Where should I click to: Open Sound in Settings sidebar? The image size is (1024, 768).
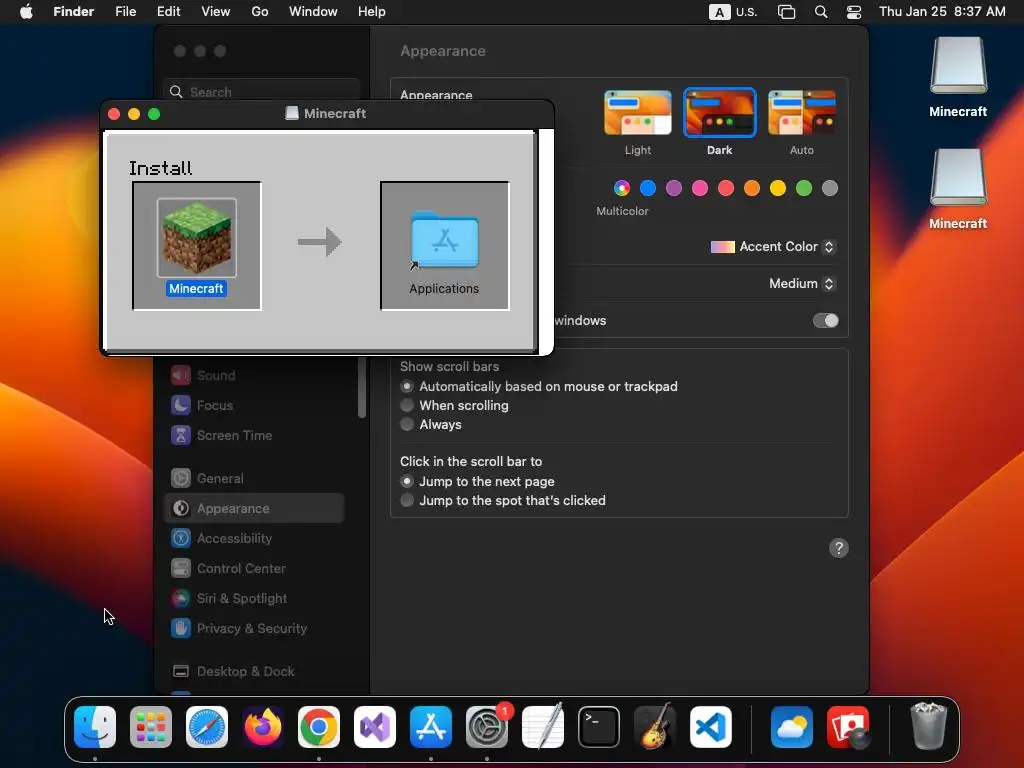[x=255, y=376]
